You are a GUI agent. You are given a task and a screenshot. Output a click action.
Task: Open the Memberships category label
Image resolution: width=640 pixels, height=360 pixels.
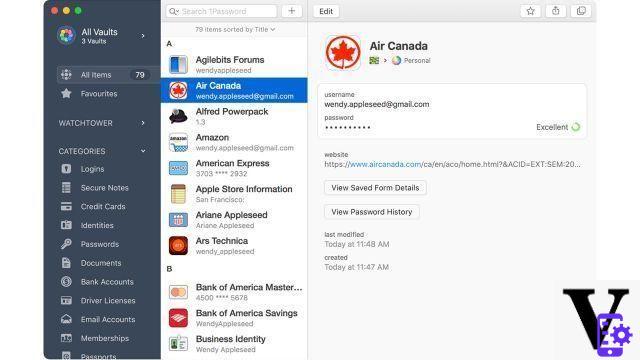105,338
